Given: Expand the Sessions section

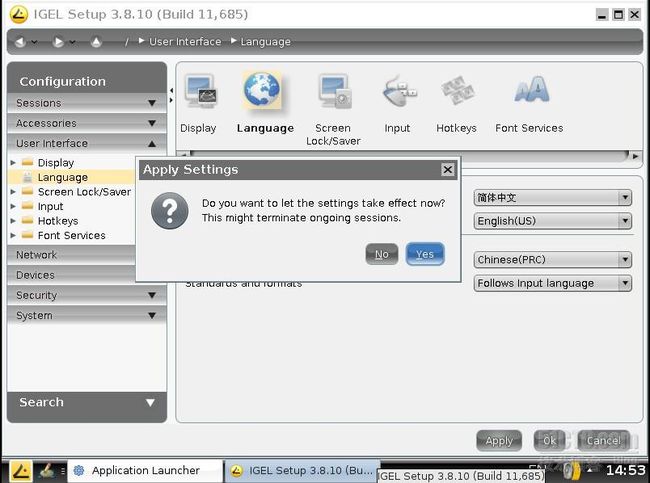Looking at the screenshot, I should [87, 102].
